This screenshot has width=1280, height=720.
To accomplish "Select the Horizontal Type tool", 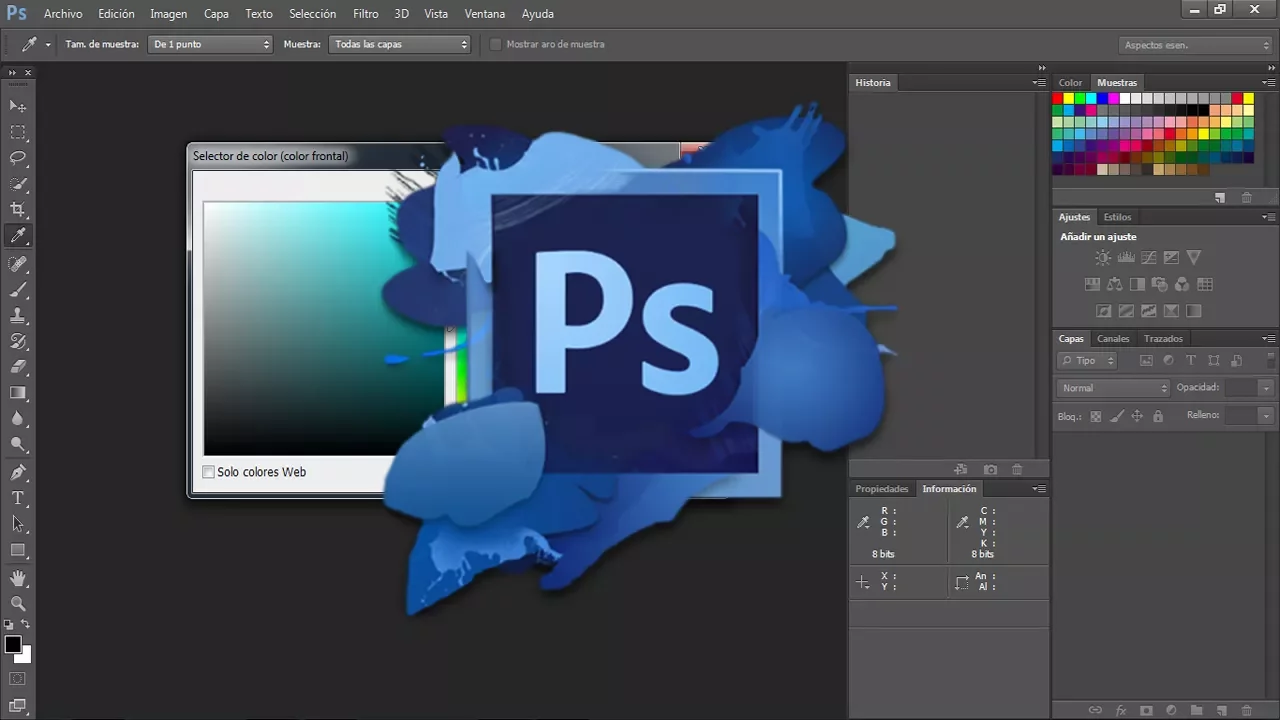I will (x=18, y=498).
